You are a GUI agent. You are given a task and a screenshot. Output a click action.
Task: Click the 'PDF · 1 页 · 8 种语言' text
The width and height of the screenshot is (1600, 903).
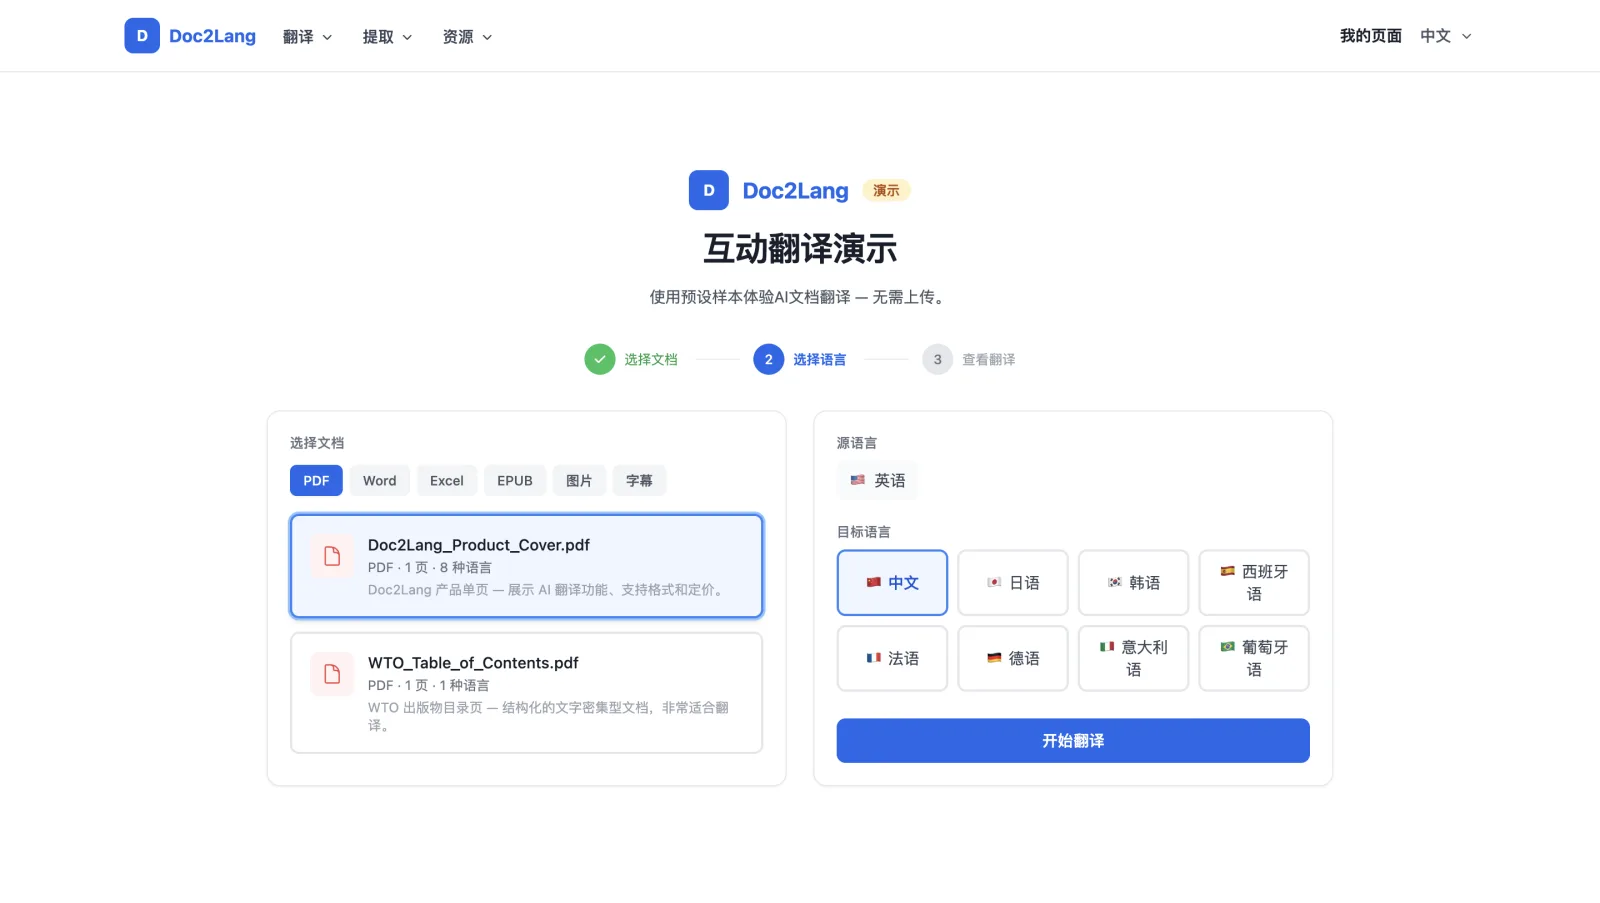[x=430, y=567]
